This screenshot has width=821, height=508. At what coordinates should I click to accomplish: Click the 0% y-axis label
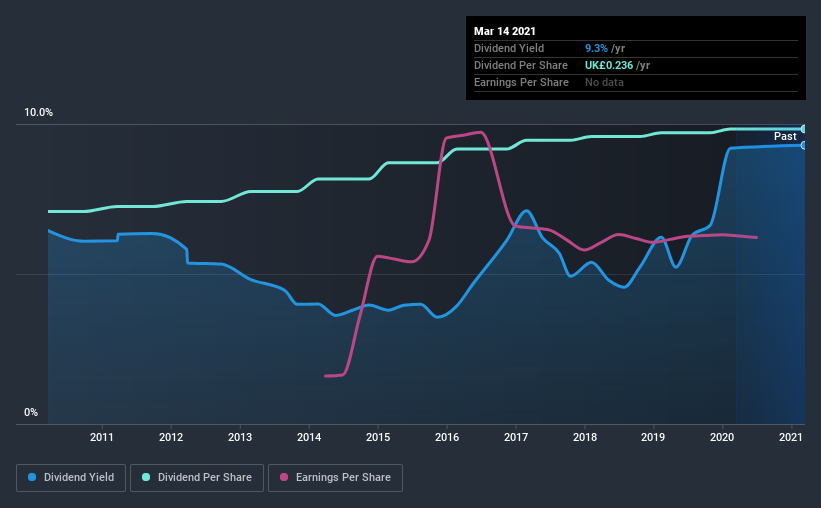pos(31,413)
